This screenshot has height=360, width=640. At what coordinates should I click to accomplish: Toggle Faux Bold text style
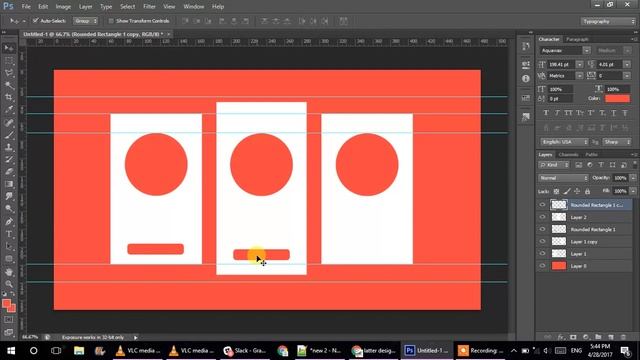(x=546, y=113)
